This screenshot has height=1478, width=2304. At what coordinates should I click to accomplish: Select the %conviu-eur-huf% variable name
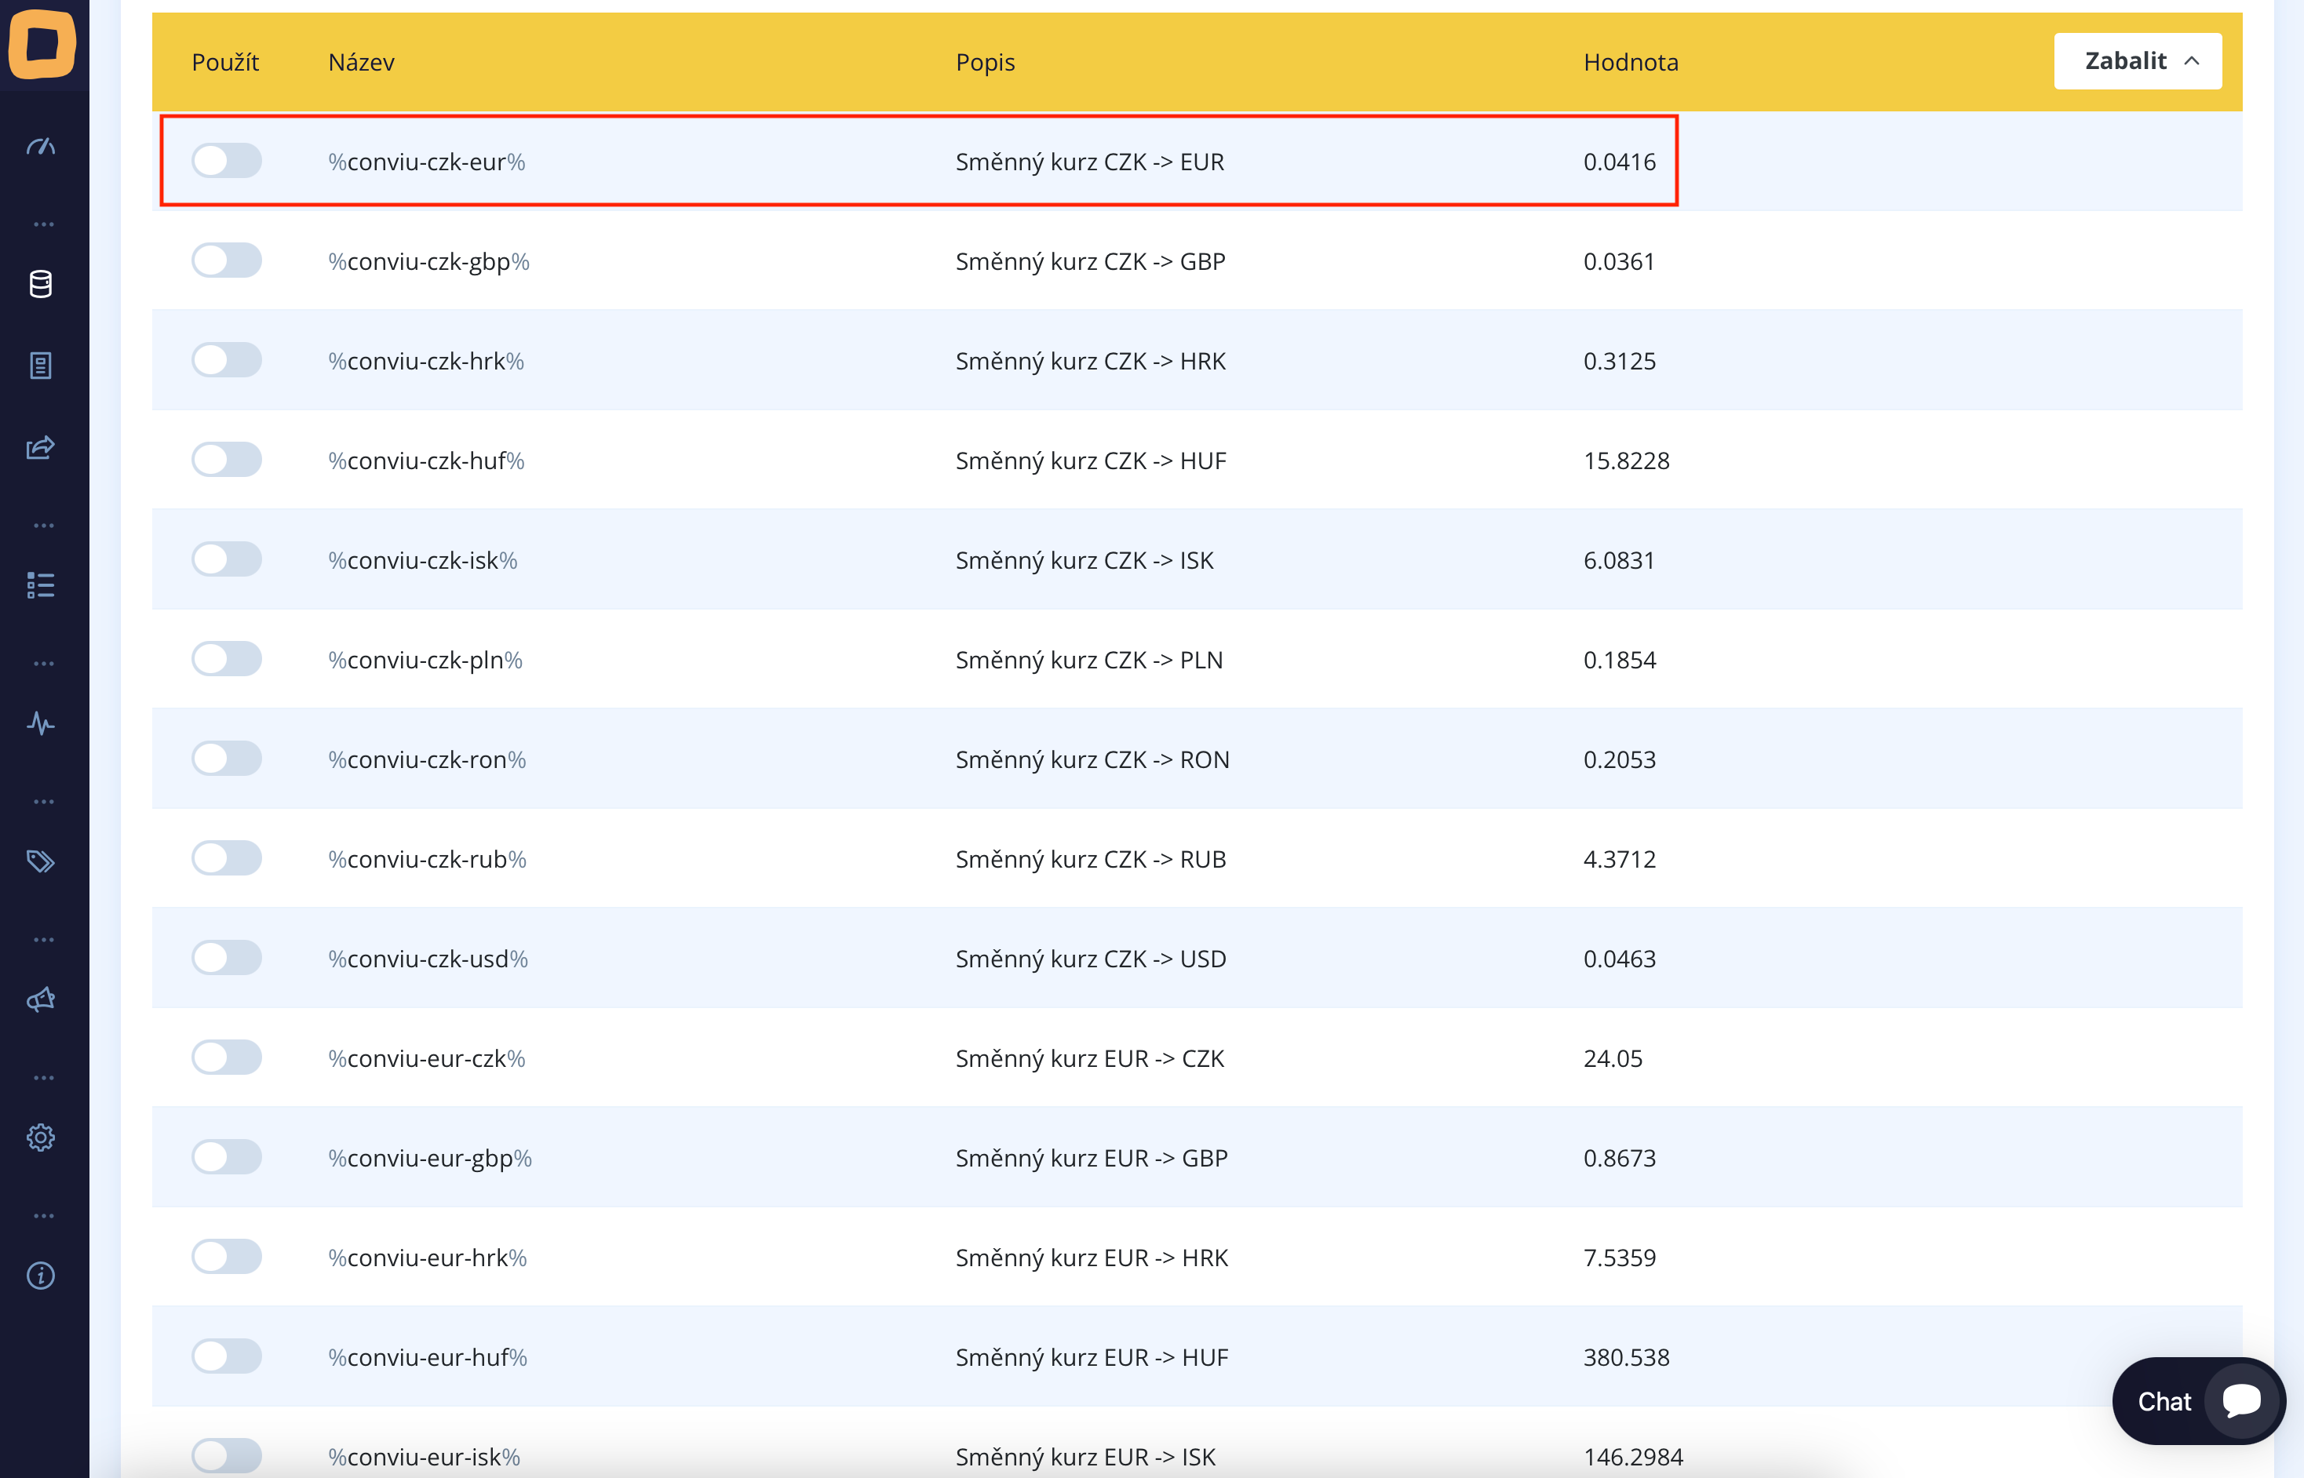coord(427,1357)
